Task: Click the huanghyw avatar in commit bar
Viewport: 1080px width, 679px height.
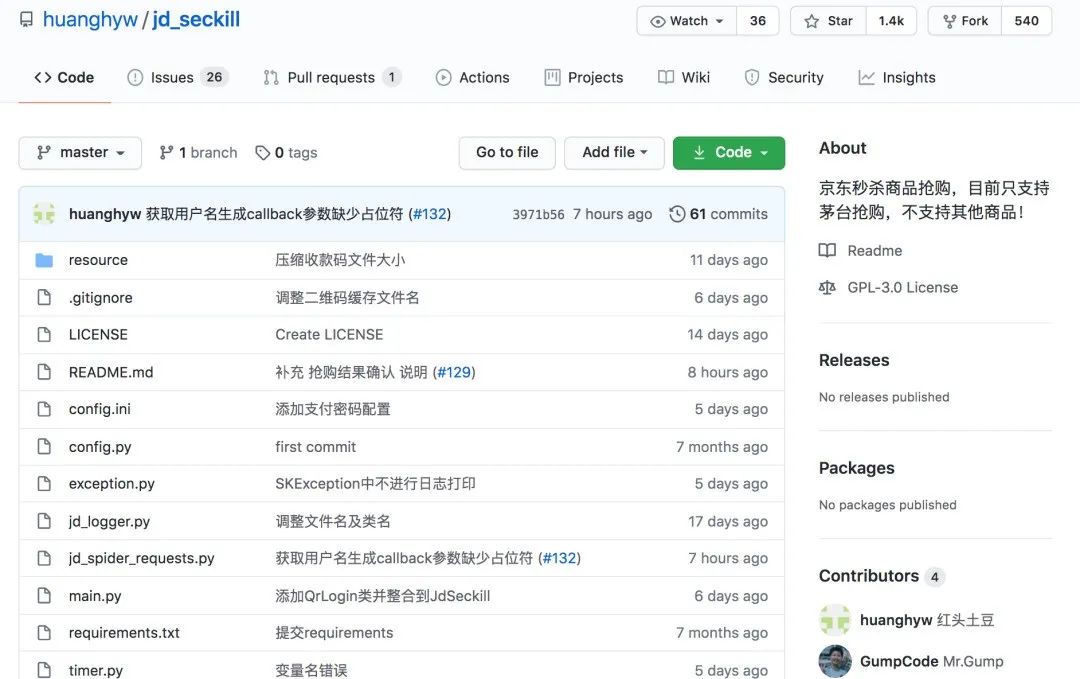Action: click(44, 214)
